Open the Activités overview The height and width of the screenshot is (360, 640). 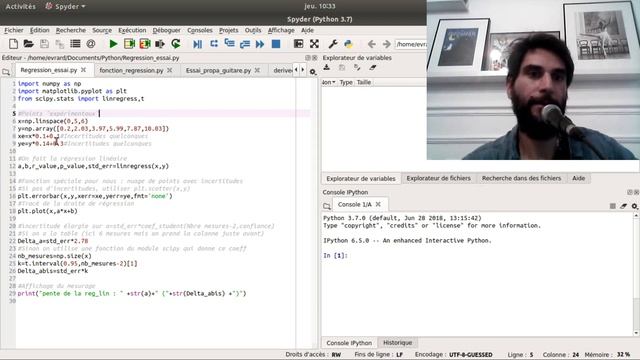[21, 7]
